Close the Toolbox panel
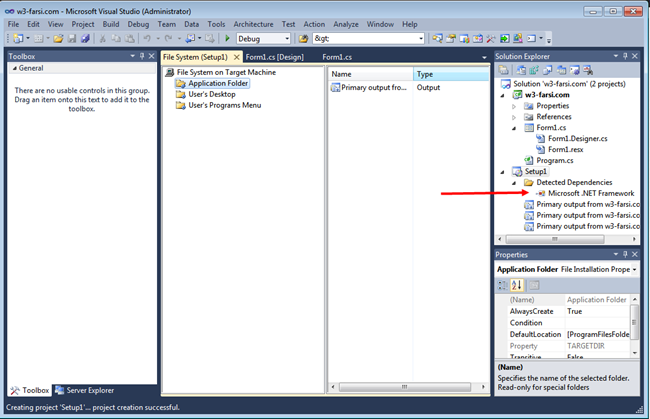This screenshot has width=650, height=419. (x=151, y=56)
